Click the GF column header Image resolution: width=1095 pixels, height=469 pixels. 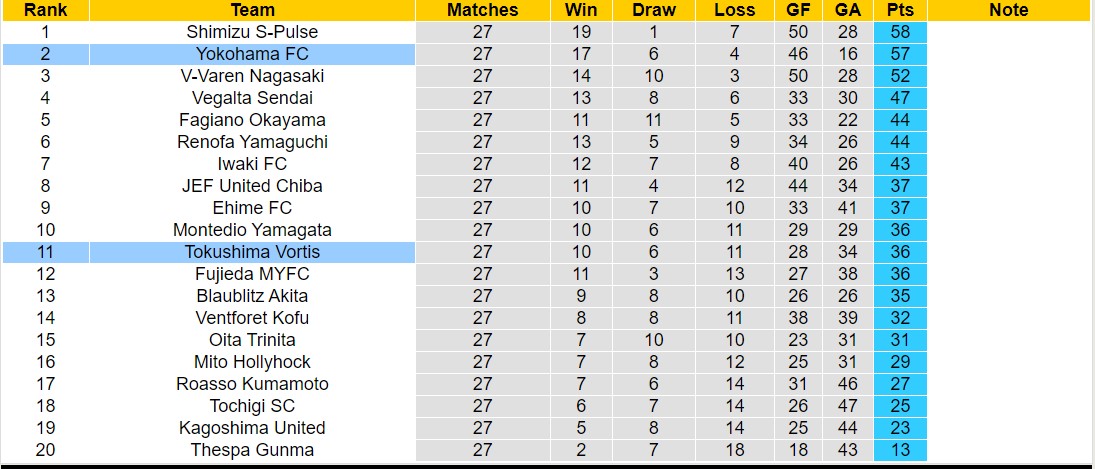(798, 10)
